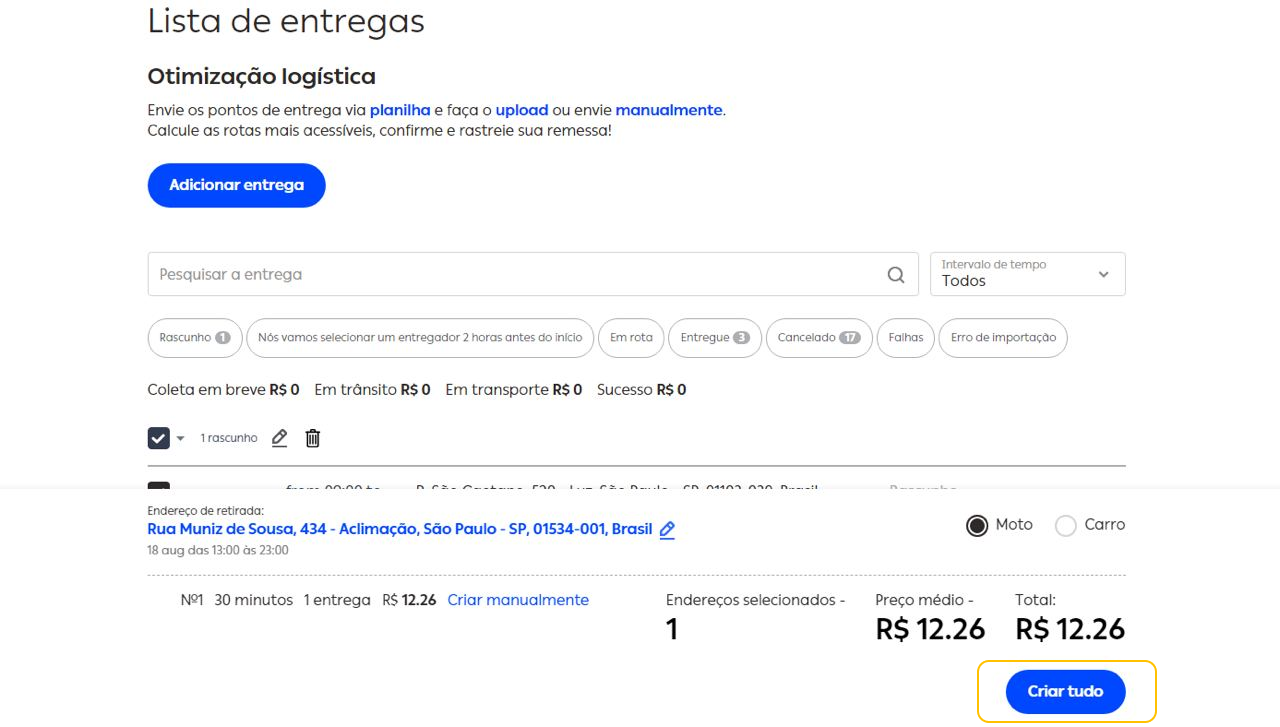Click the search magnifier icon
This screenshot has width=1280, height=727.
click(895, 274)
